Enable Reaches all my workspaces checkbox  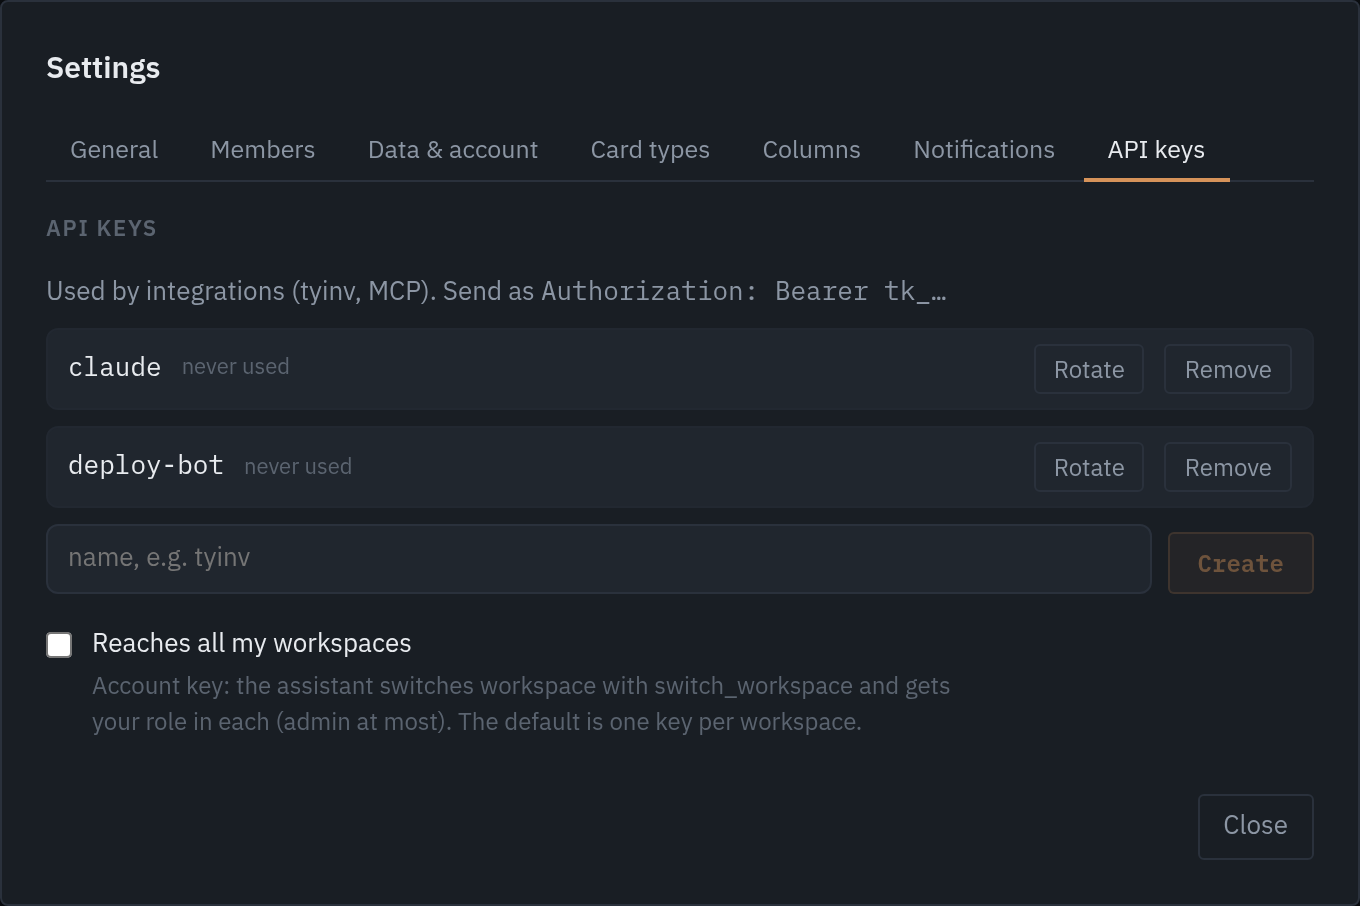pos(59,645)
